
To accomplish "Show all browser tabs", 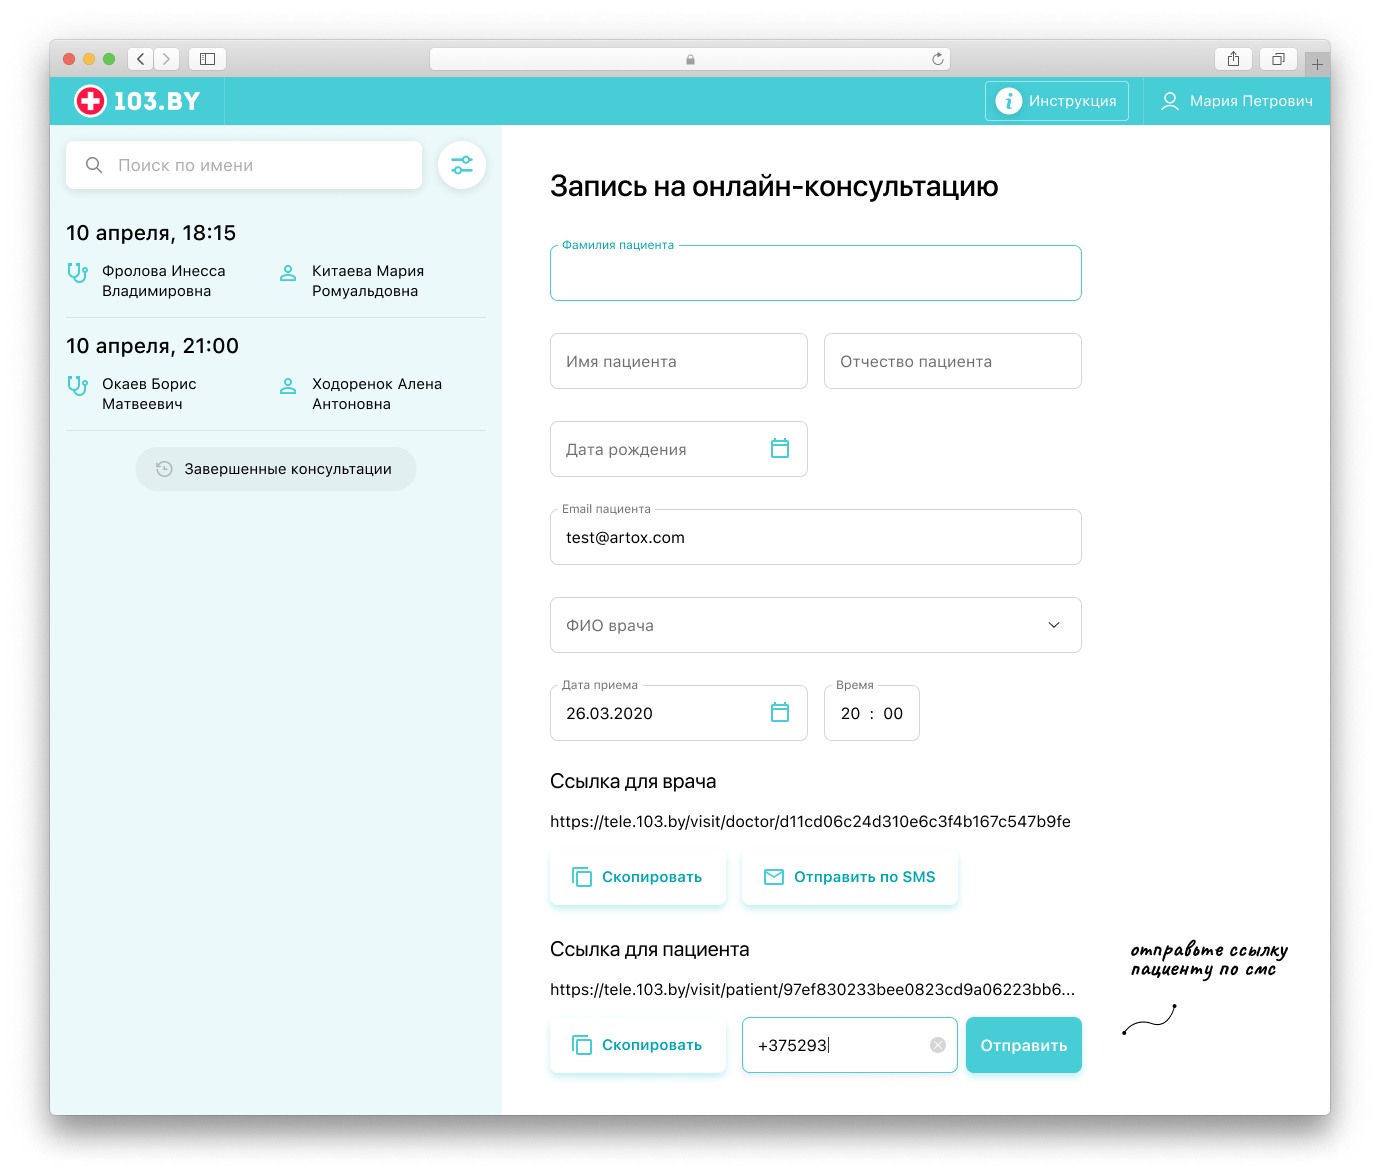I will pos(1278,59).
